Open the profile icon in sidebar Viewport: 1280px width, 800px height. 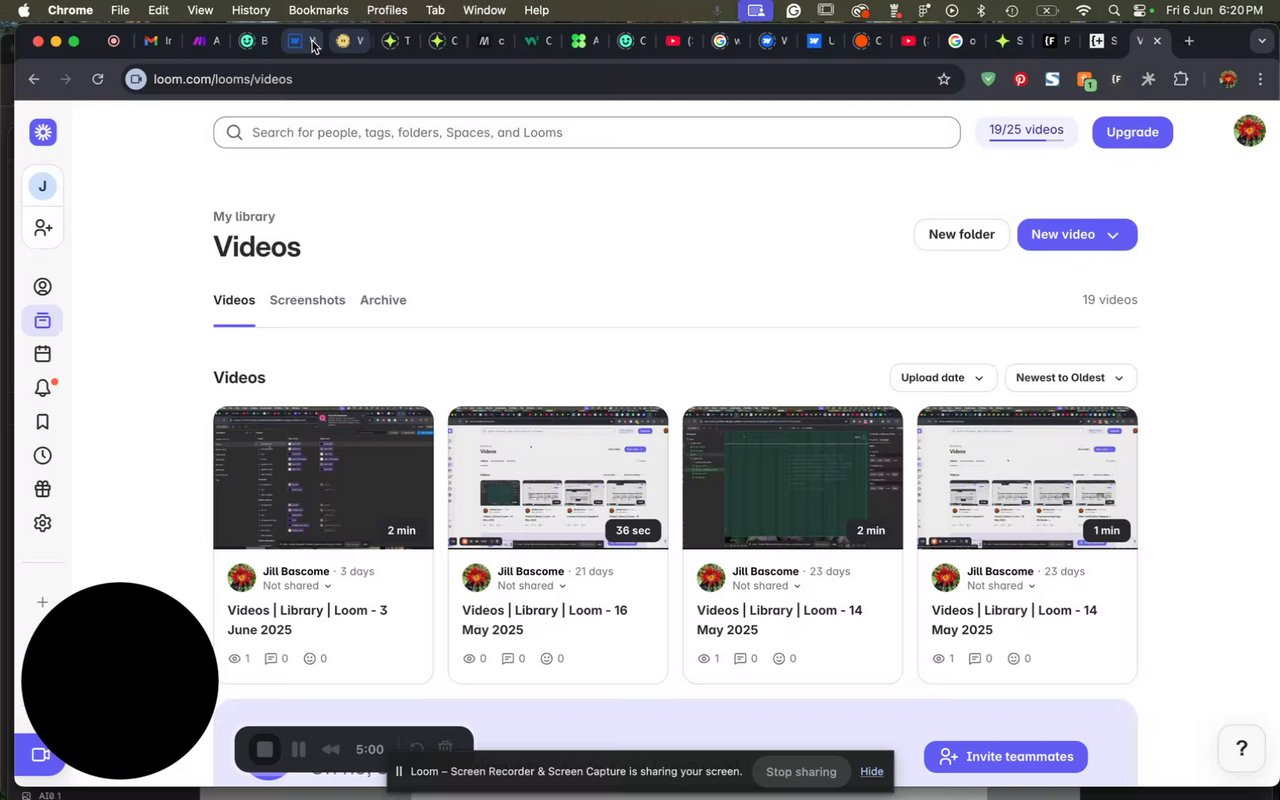tap(42, 287)
